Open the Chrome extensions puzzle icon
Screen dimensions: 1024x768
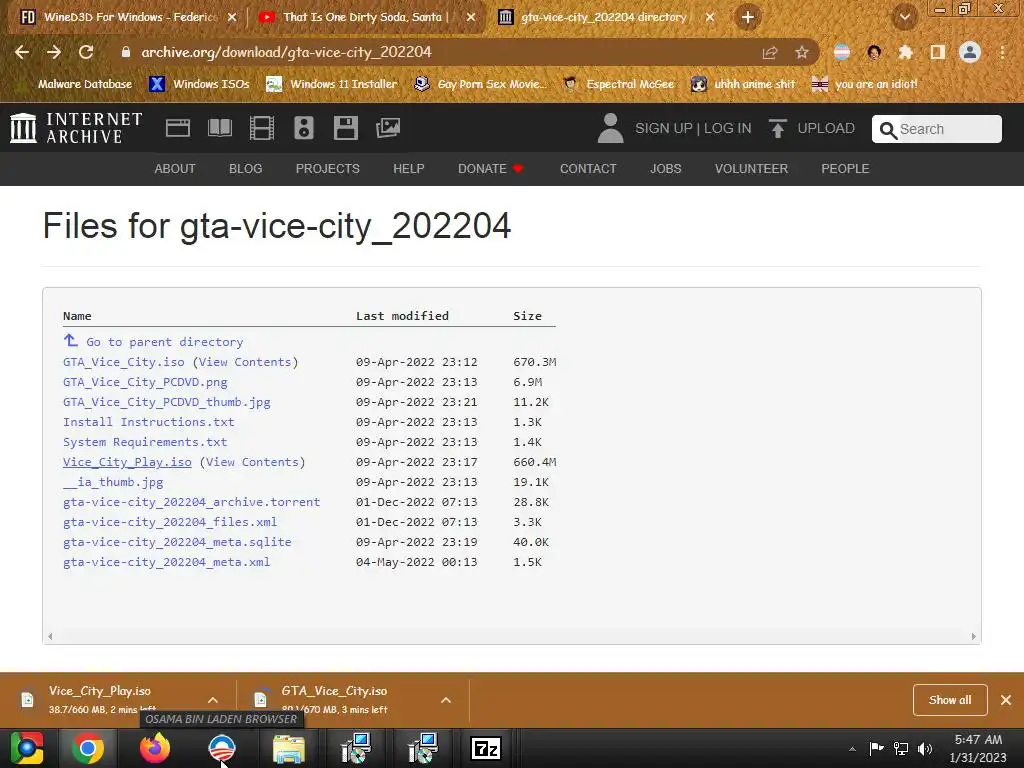(x=905, y=52)
